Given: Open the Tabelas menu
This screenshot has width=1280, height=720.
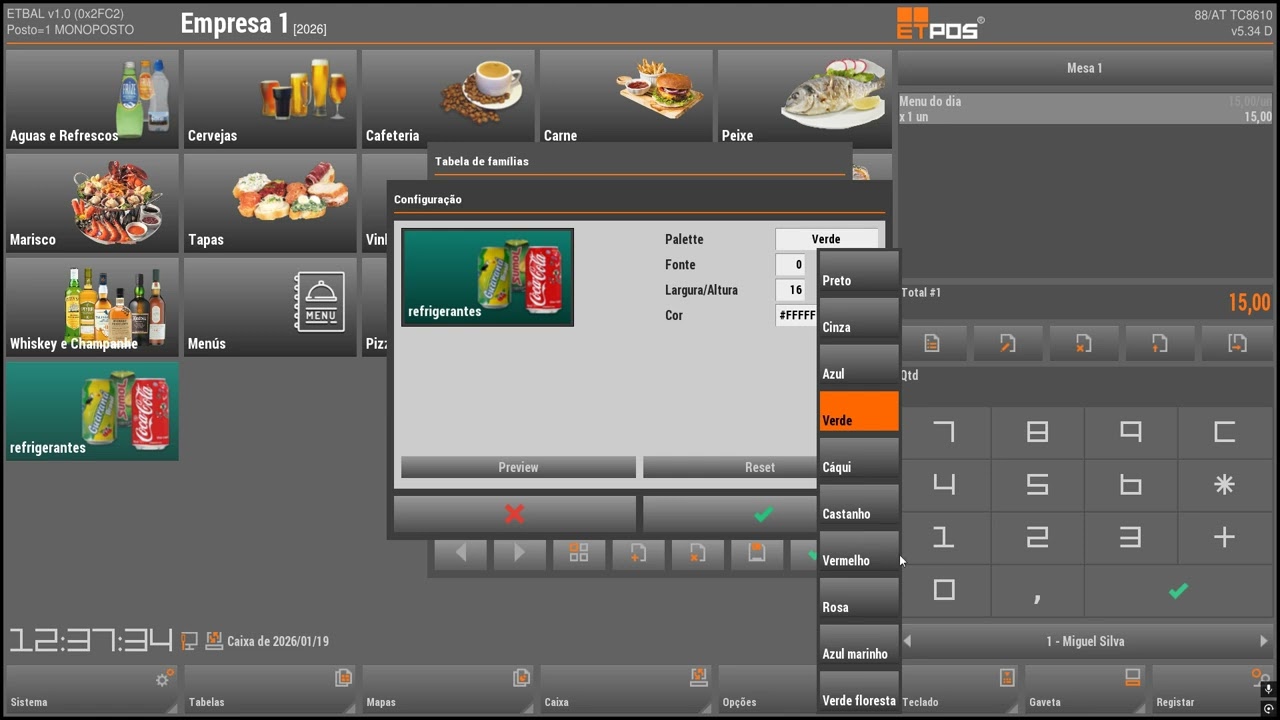Looking at the screenshot, I should tap(270, 690).
